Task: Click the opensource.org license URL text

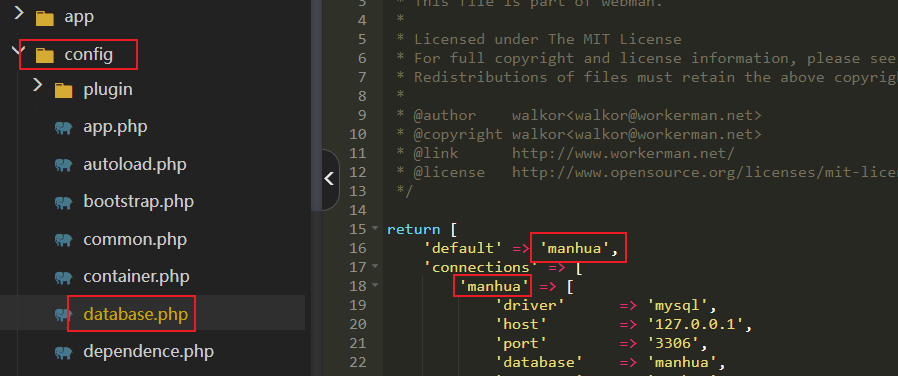Action: click(705, 172)
